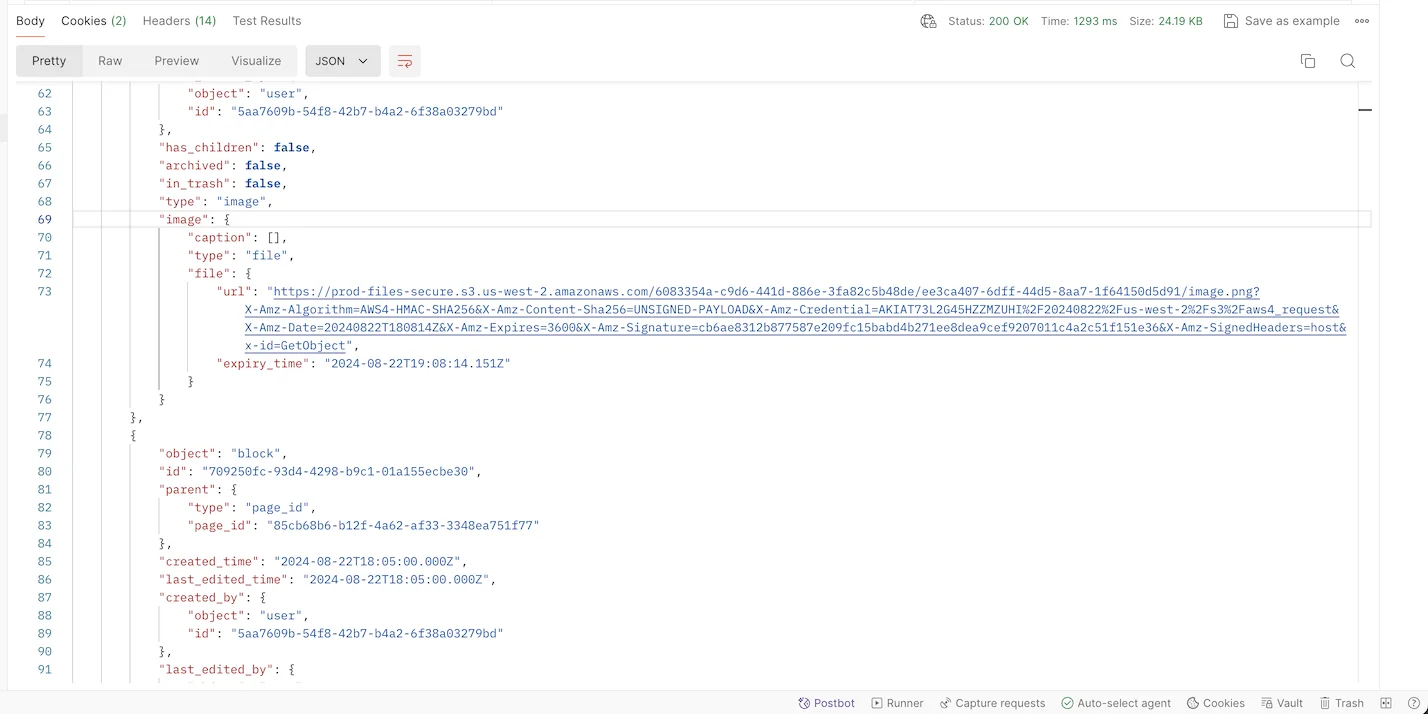Viewport: 1428px width, 714px height.
Task: Open the Vault in the footer
Action: pos(1281,703)
